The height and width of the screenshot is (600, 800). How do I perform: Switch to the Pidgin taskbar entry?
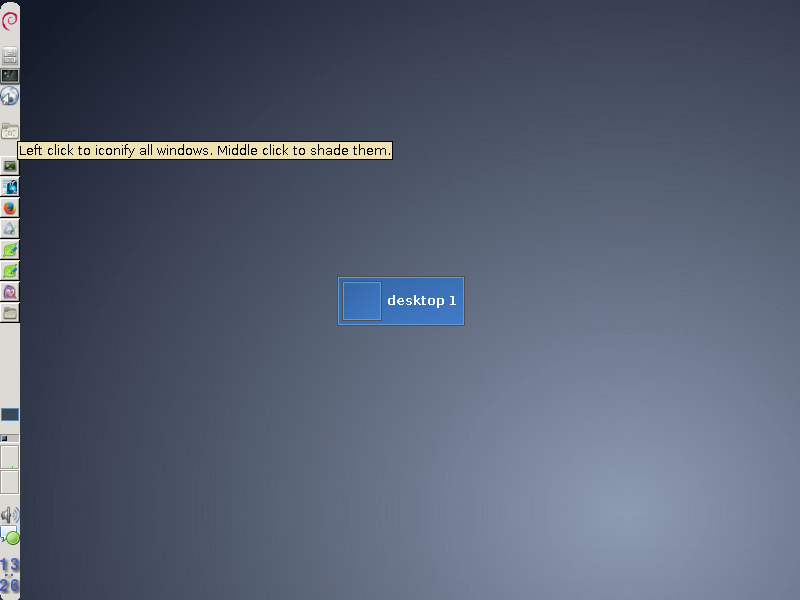(x=10, y=292)
